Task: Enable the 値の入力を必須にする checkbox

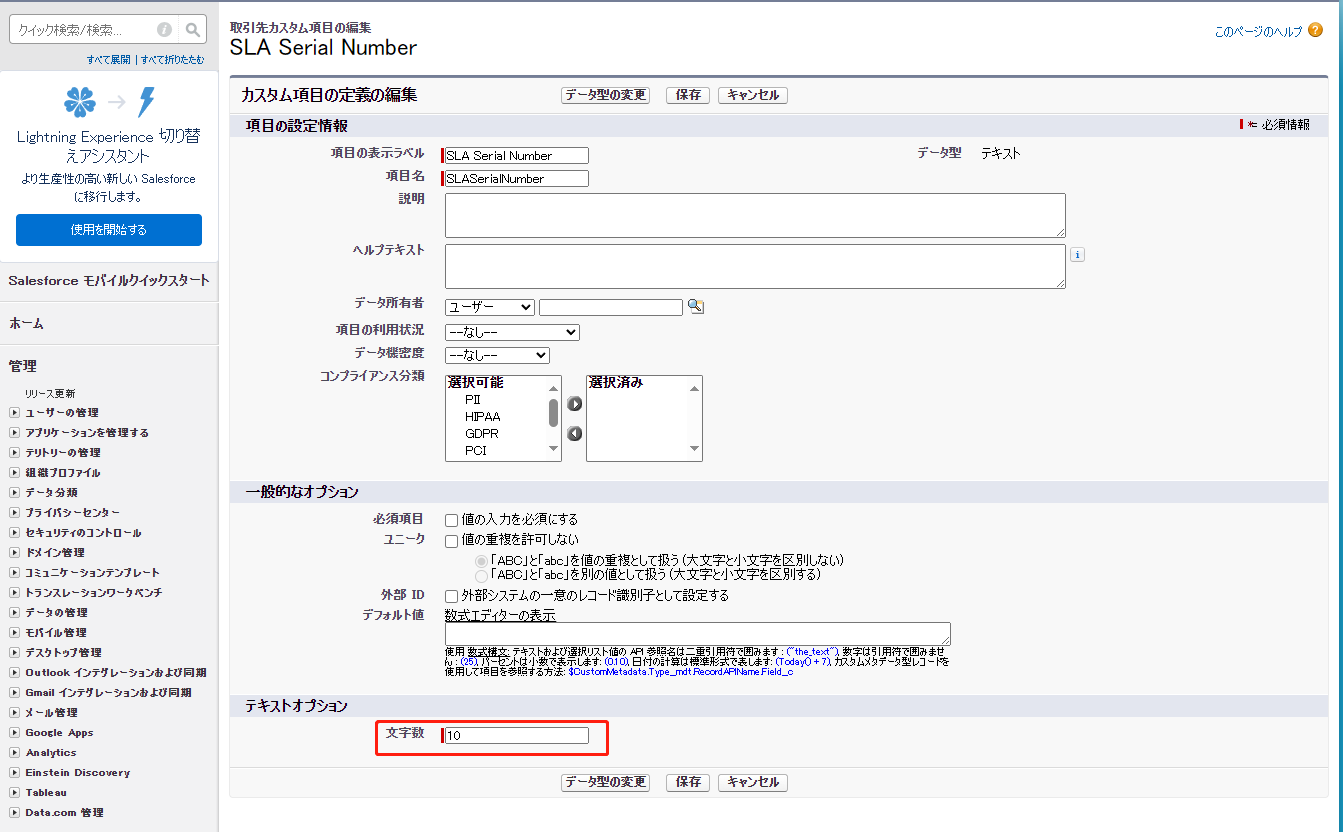Action: pyautogui.click(x=452, y=520)
